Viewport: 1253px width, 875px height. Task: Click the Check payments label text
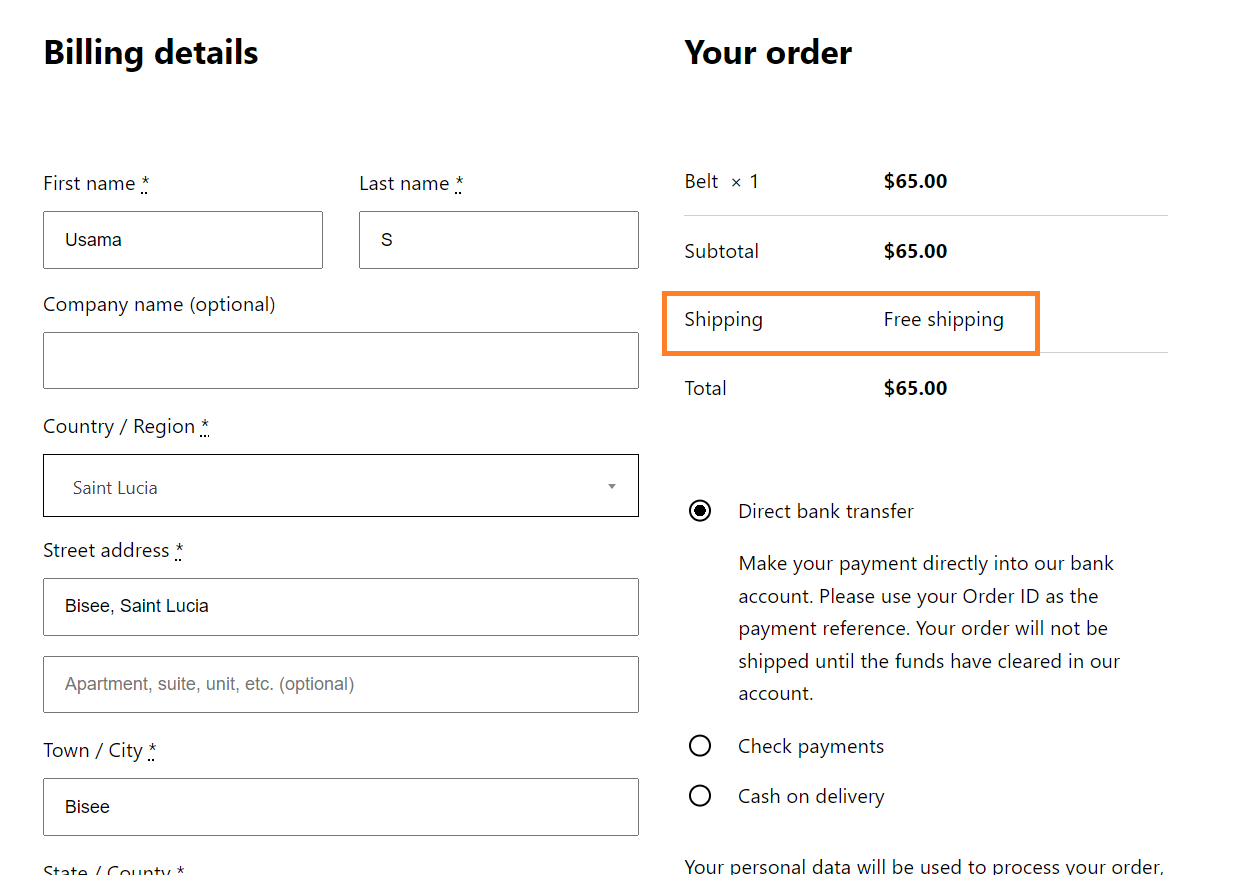click(811, 747)
